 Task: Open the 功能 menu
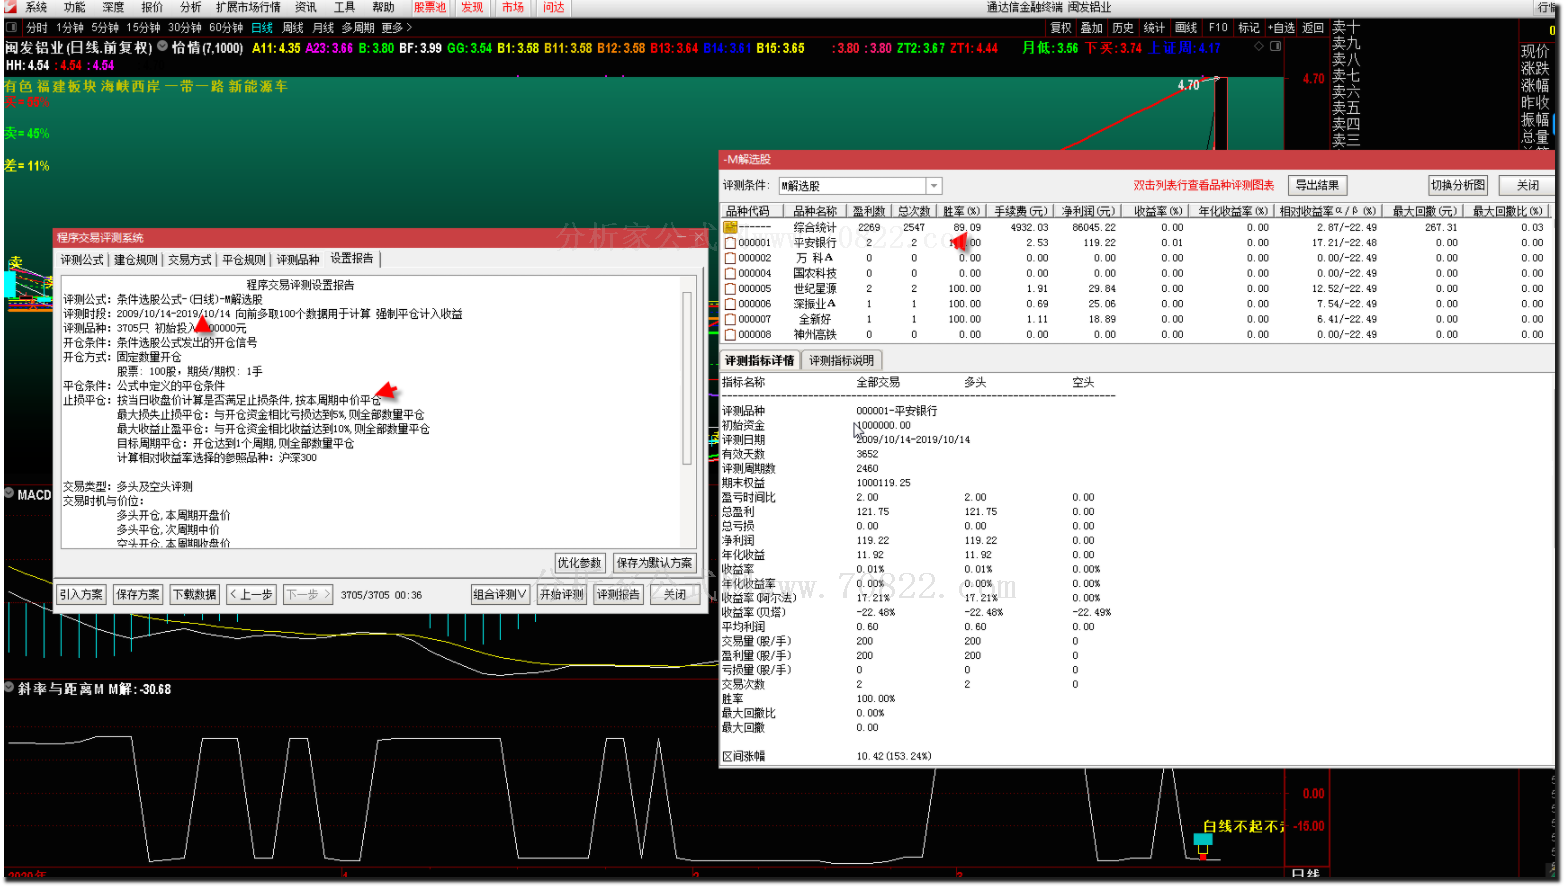coord(75,7)
